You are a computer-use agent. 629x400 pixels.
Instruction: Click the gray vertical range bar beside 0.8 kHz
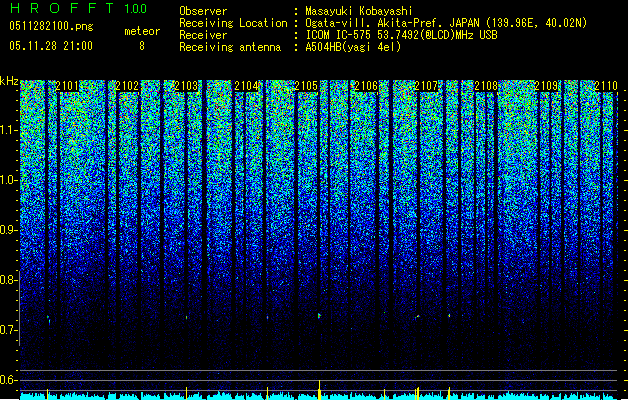[19, 308]
